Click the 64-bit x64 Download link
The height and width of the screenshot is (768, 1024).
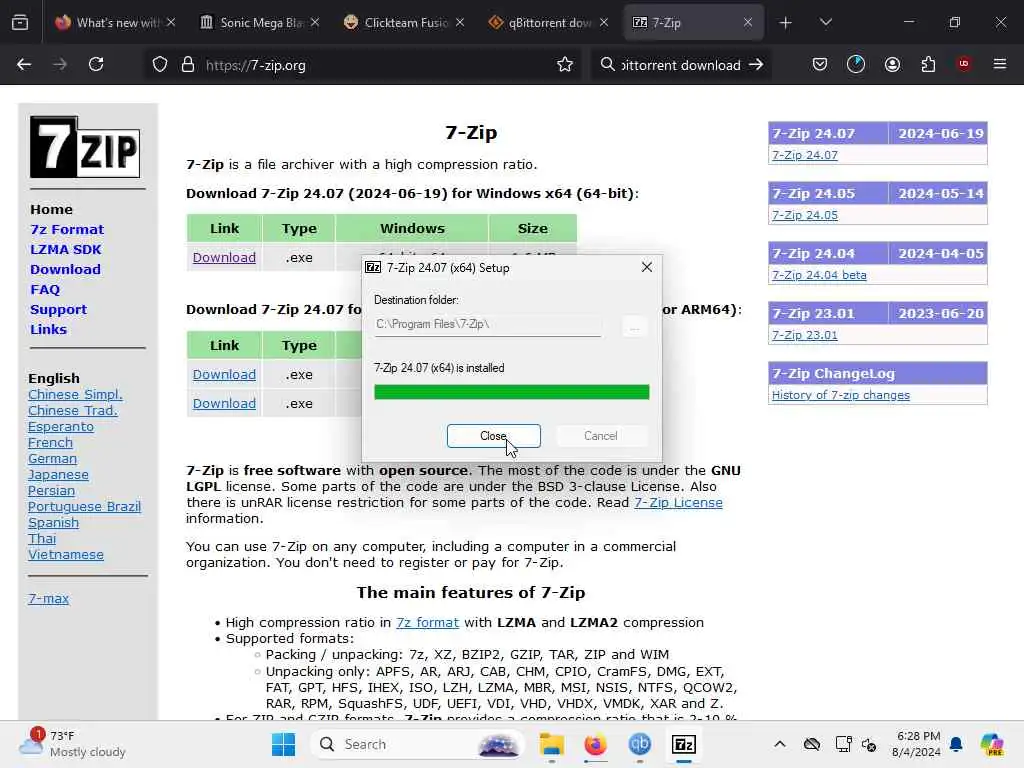tap(224, 257)
